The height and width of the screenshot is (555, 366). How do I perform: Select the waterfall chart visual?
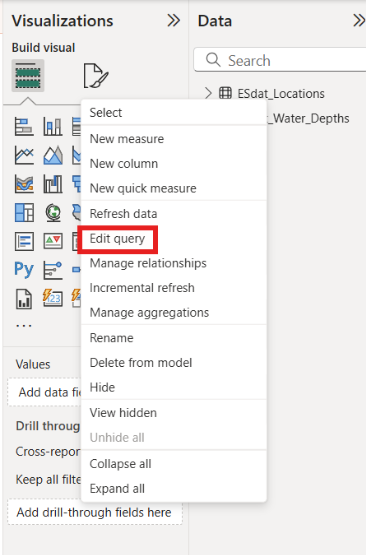(53, 184)
